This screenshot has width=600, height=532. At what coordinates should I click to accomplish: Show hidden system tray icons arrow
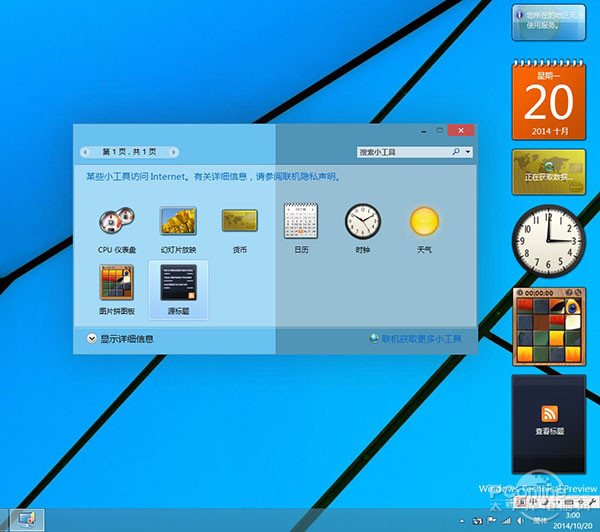click(x=463, y=520)
